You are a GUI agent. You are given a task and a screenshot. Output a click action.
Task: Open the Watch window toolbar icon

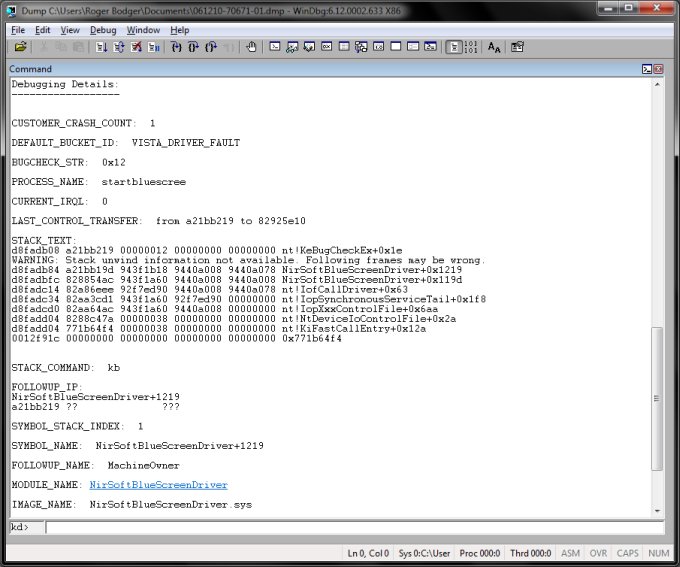click(292, 46)
